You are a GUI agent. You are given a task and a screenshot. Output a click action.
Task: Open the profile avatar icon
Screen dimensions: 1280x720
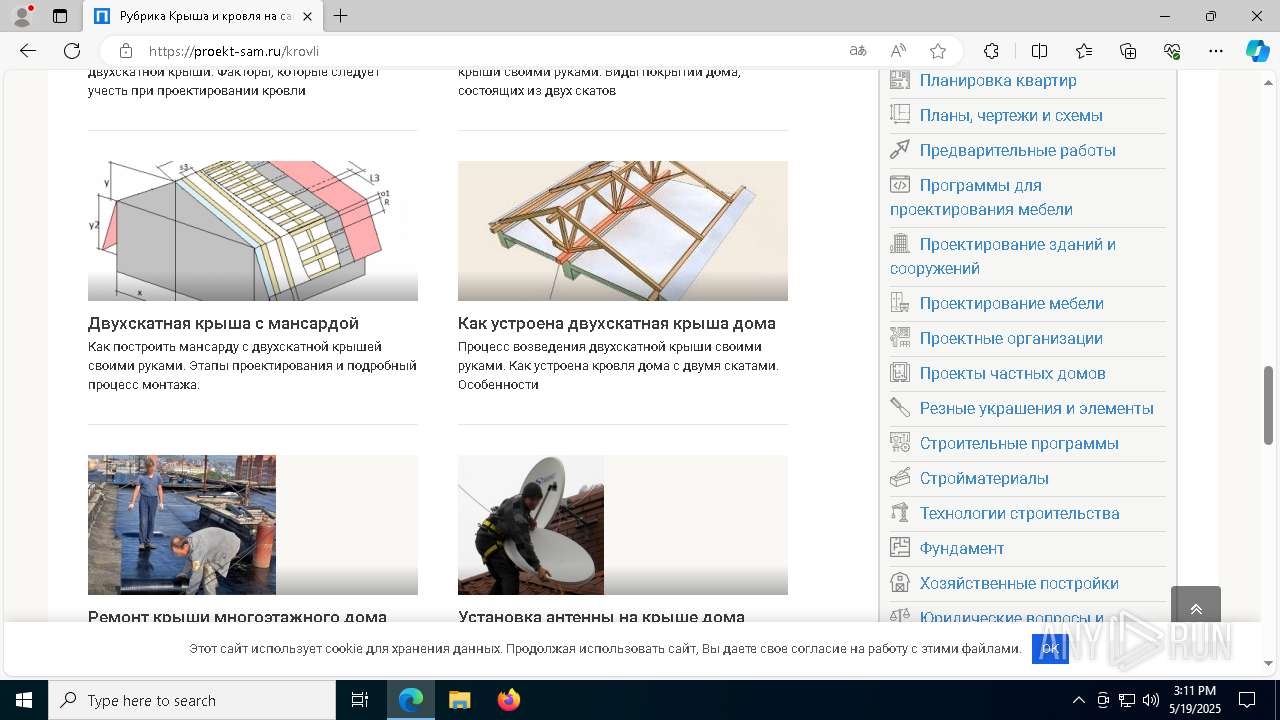click(x=21, y=16)
